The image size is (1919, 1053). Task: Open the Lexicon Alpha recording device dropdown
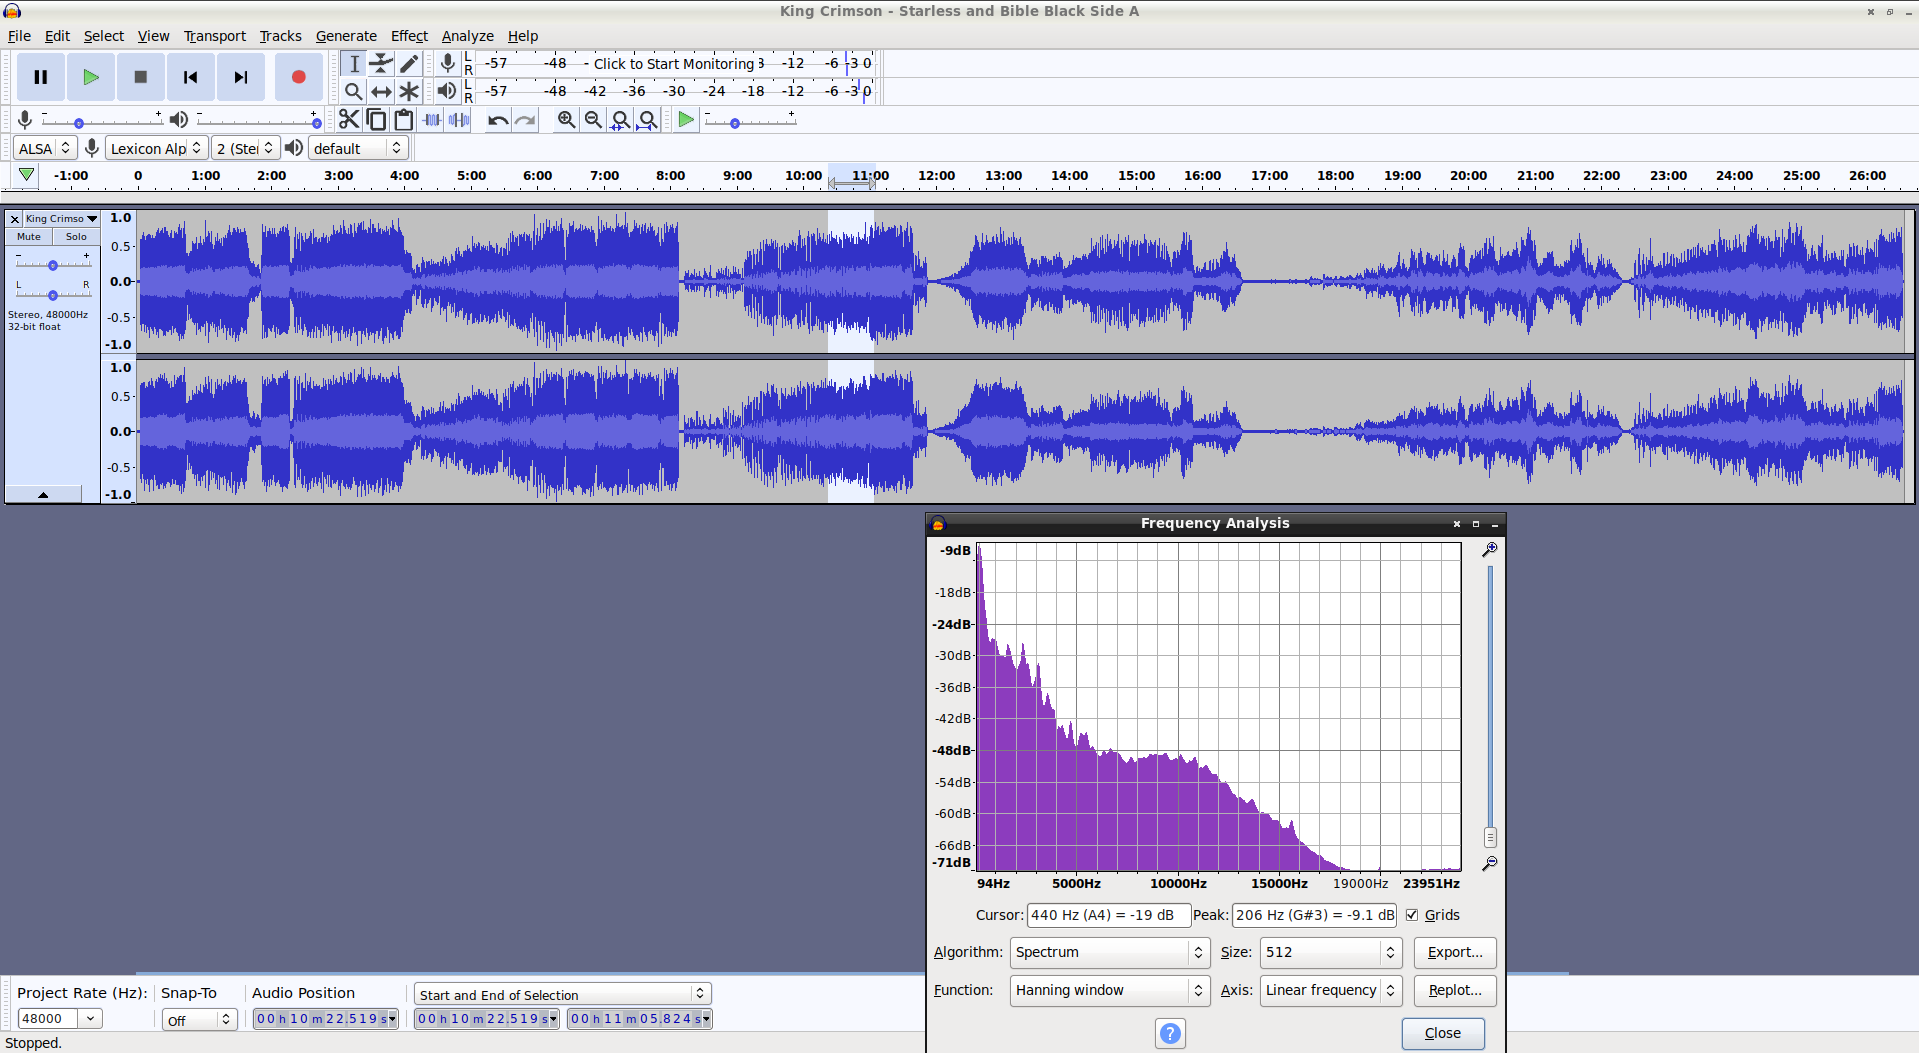[156, 148]
